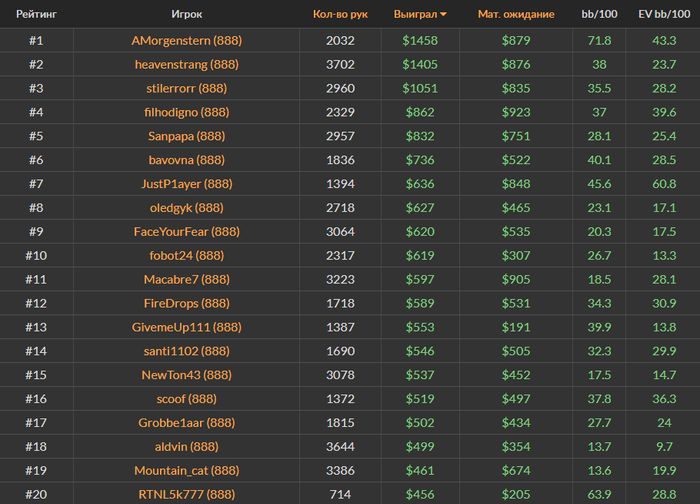Select Macabre7 (888) player entry
The height and width of the screenshot is (504, 700).
[186, 279]
